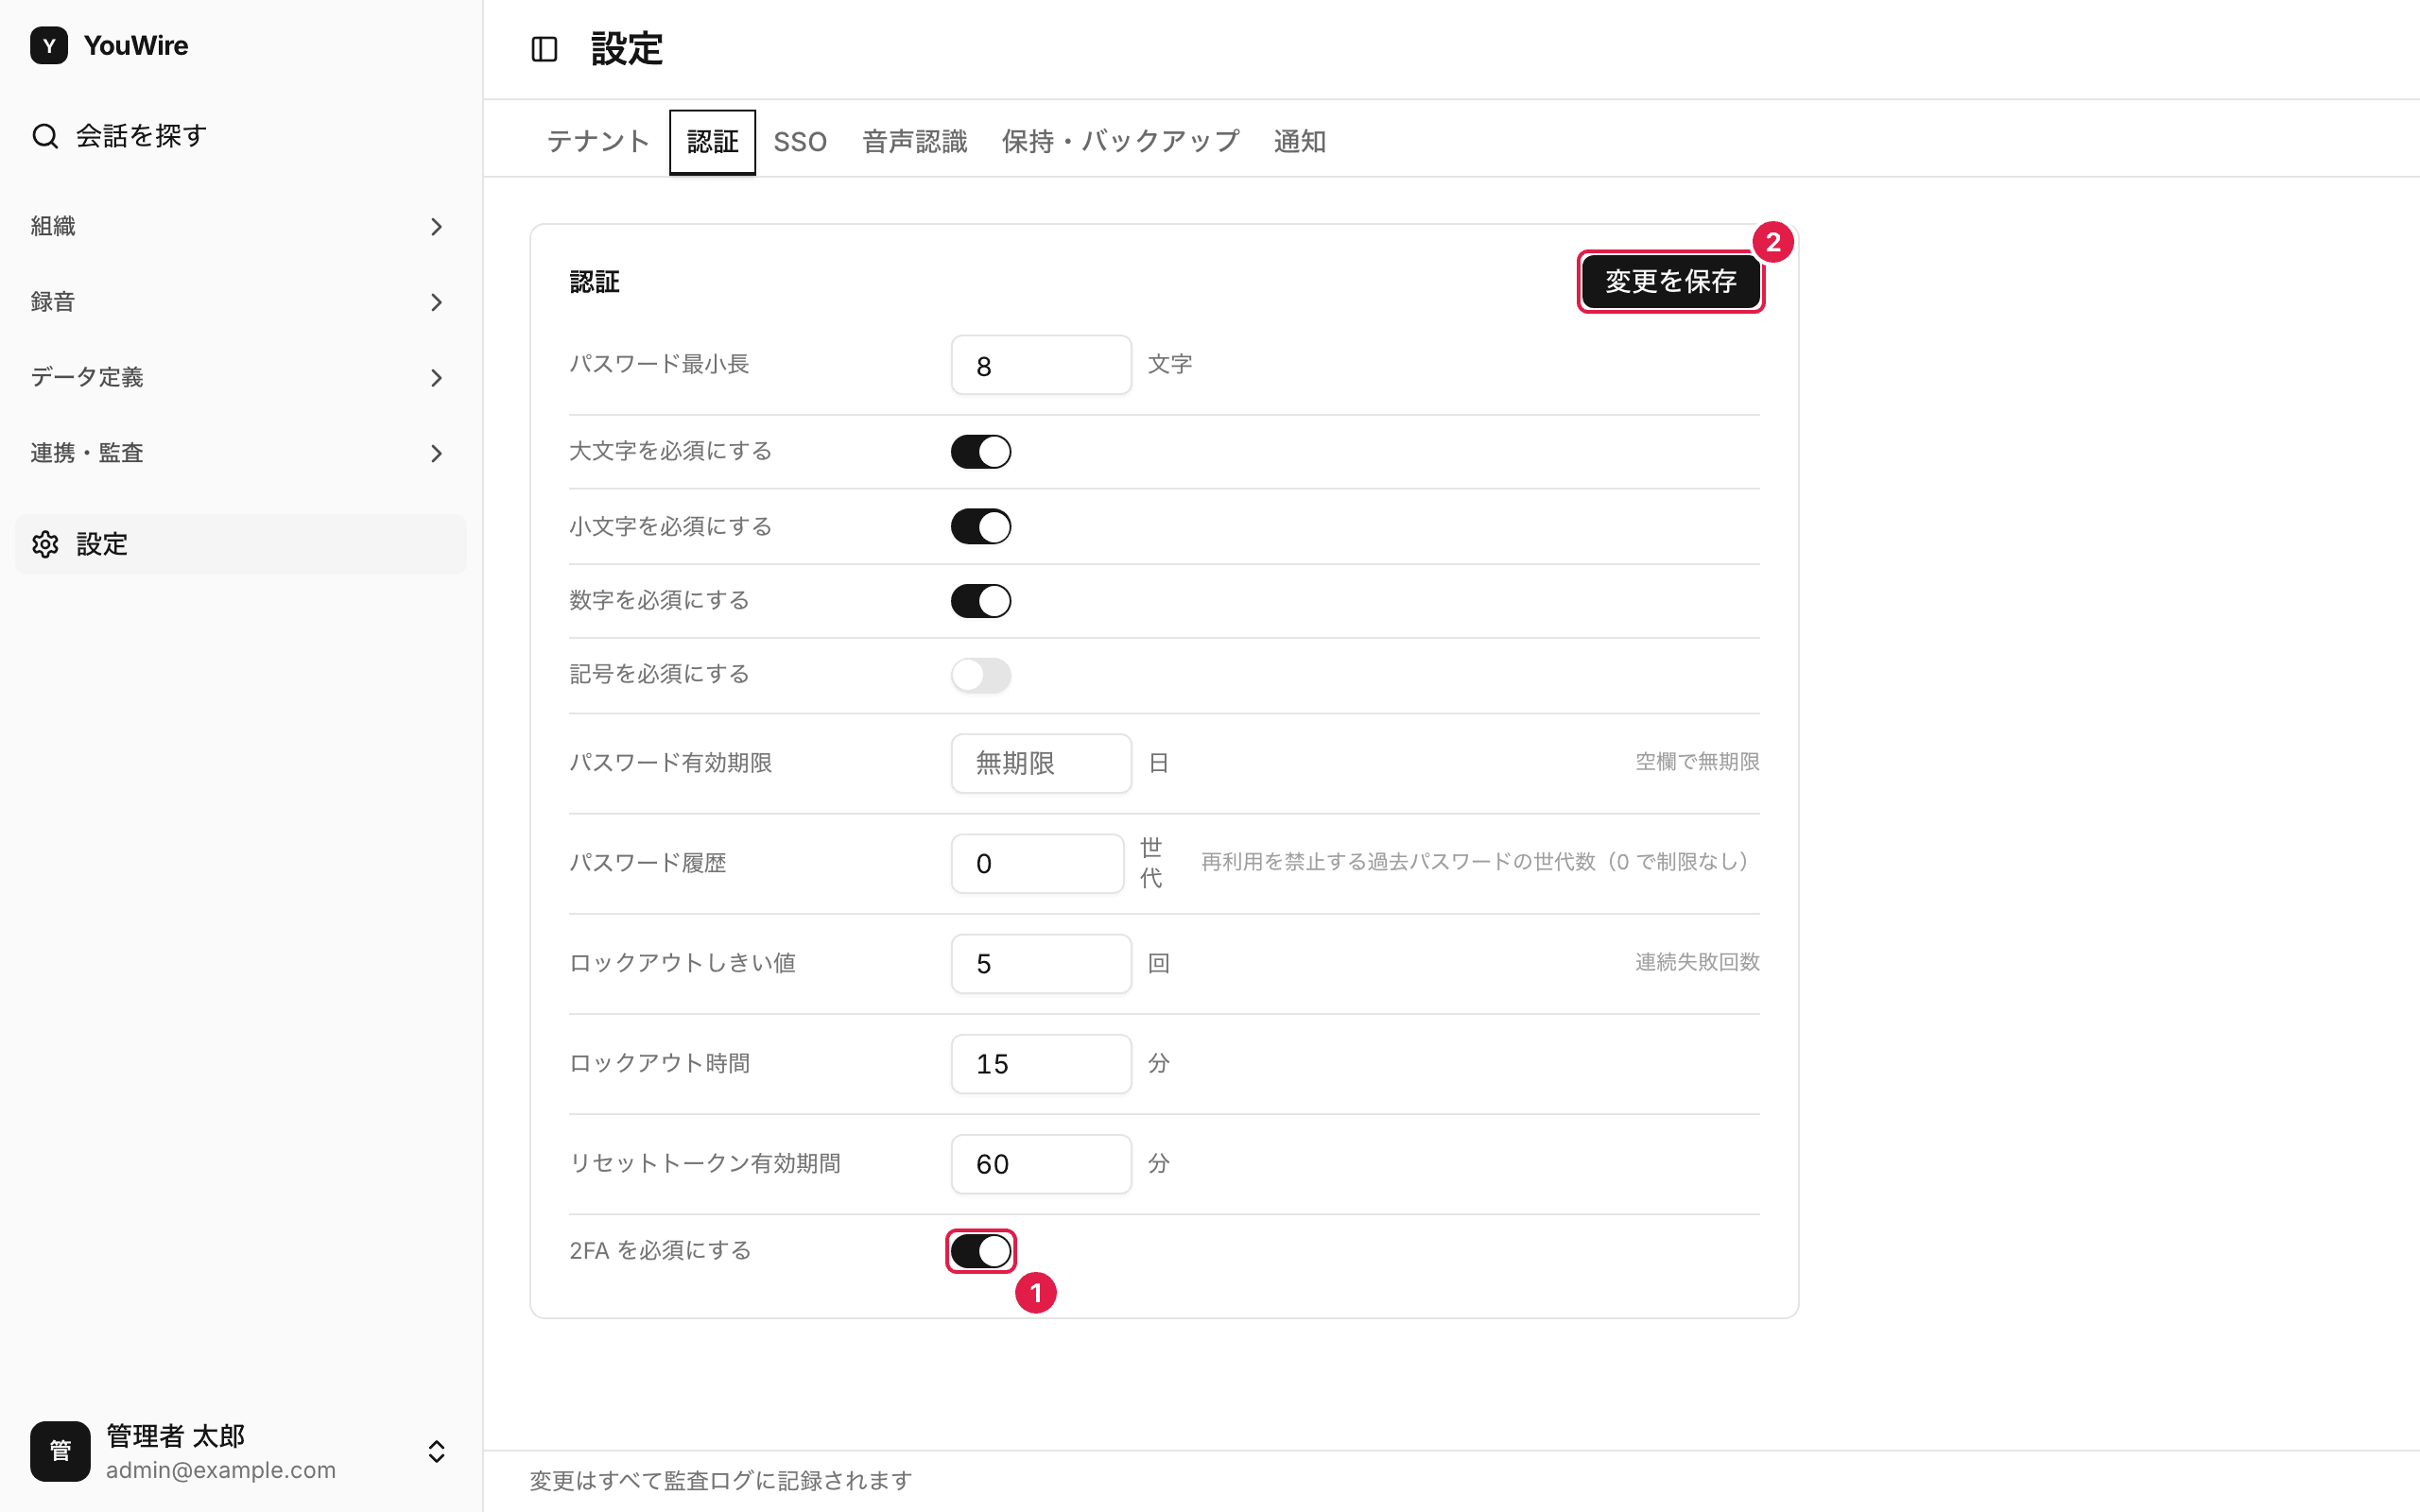Click the 空欄で無期限 hint text
This screenshot has height=1512, width=2420.
point(1697,762)
